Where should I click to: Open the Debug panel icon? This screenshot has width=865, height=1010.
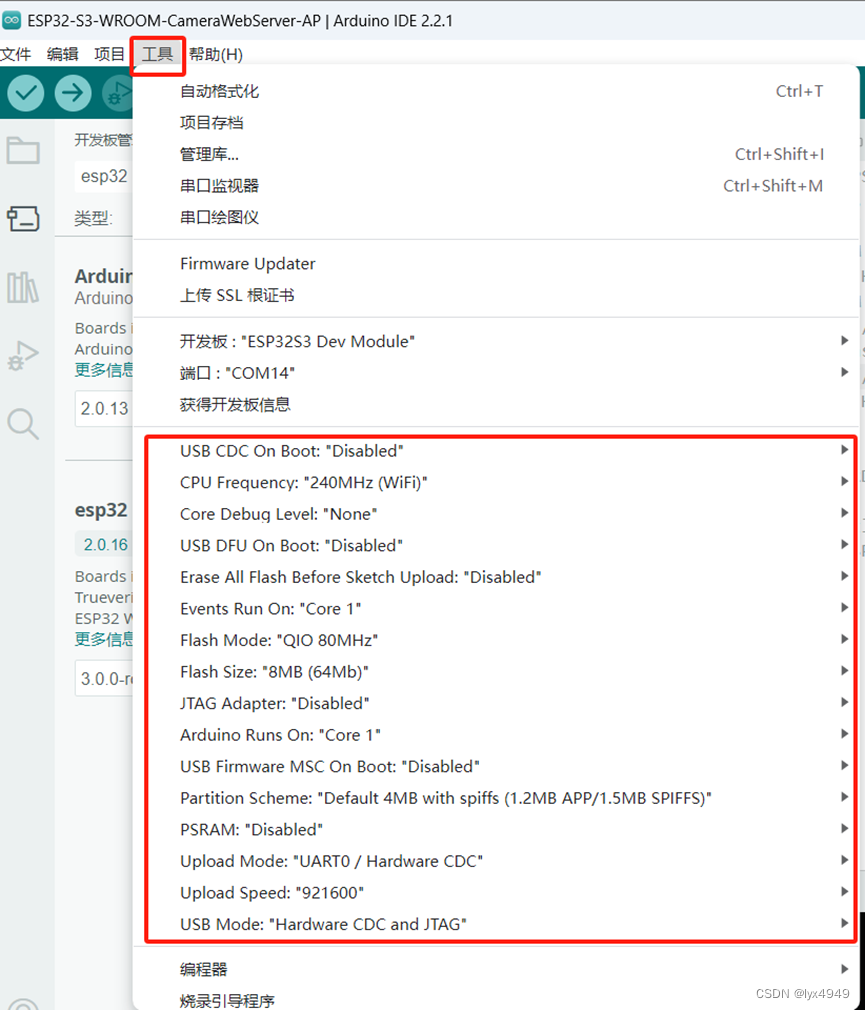(23, 355)
